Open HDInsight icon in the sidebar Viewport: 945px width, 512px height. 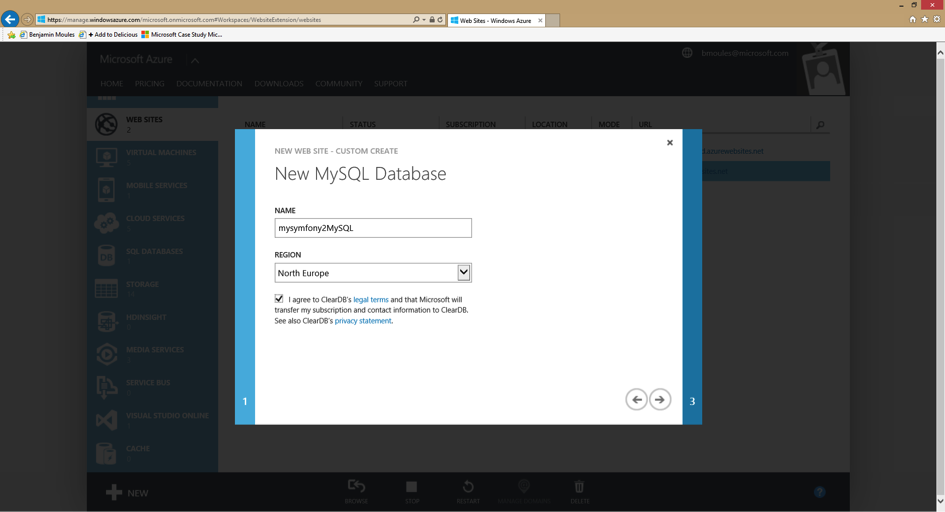point(107,321)
